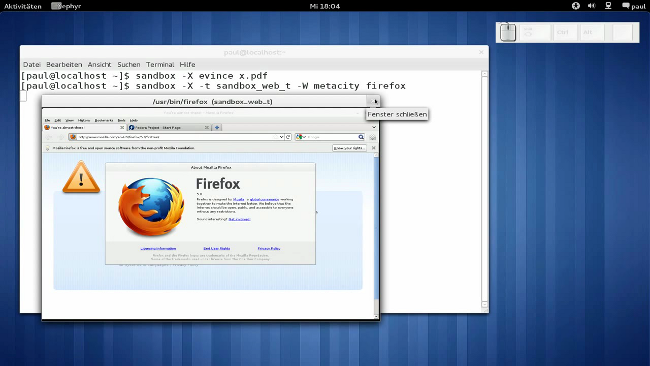The width and height of the screenshot is (650, 366).
Task: Click the bookmark star in URL bar
Action: (x=275, y=137)
